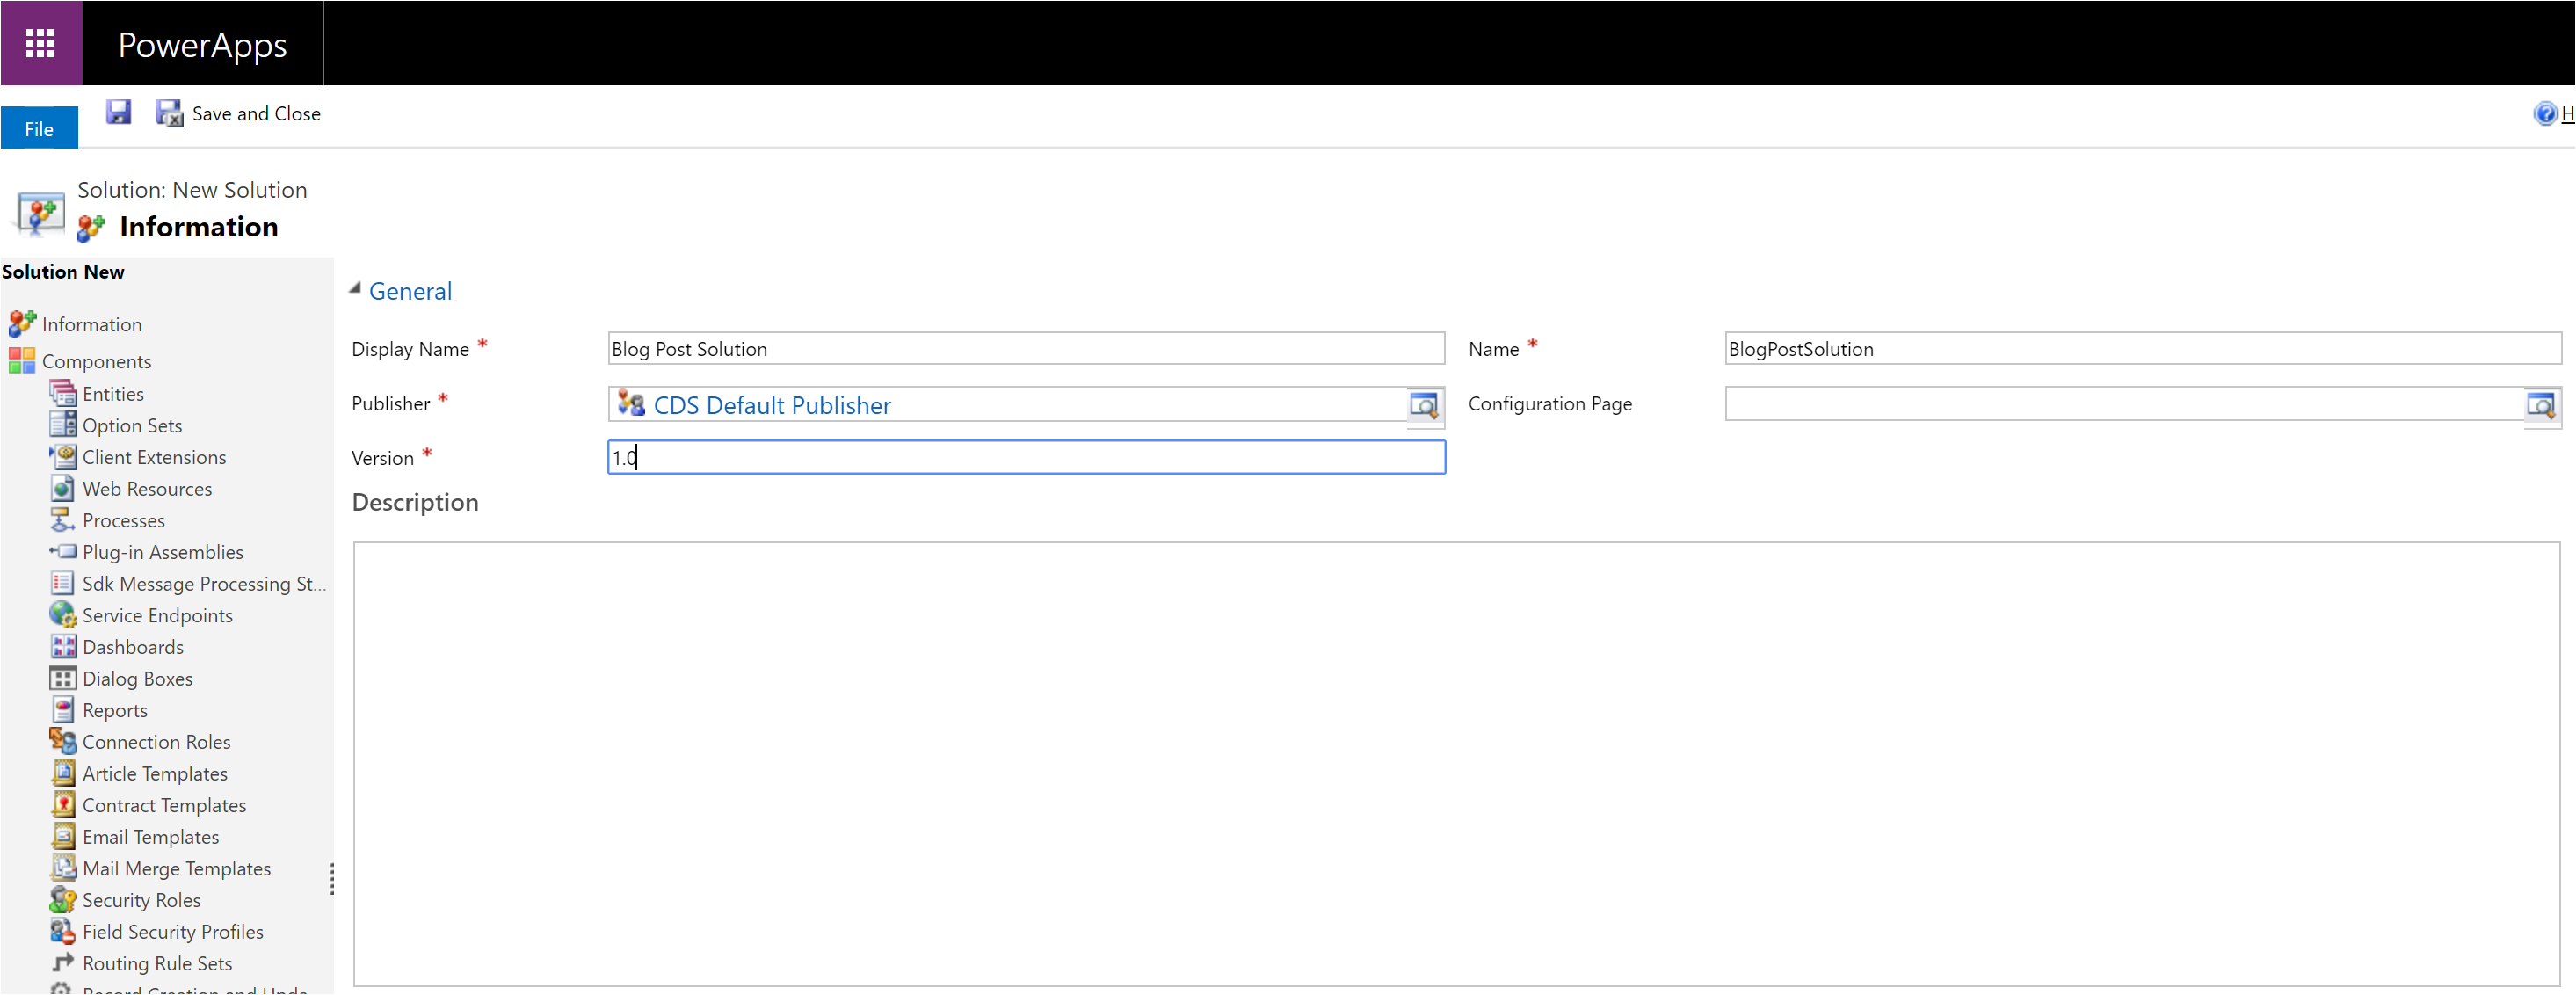Open the Dashboards component icon
Image resolution: width=2576 pixels, height=995 pixels.
click(x=63, y=647)
